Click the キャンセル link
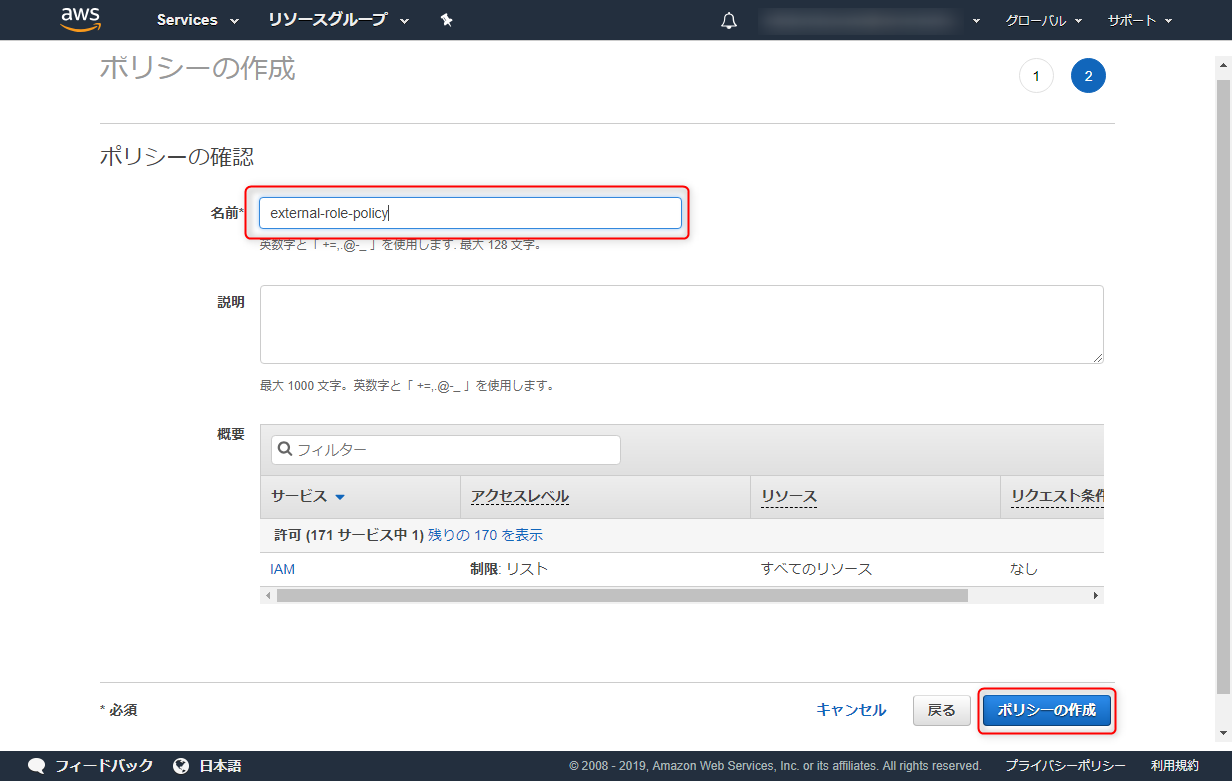The image size is (1232, 781). tap(851, 710)
